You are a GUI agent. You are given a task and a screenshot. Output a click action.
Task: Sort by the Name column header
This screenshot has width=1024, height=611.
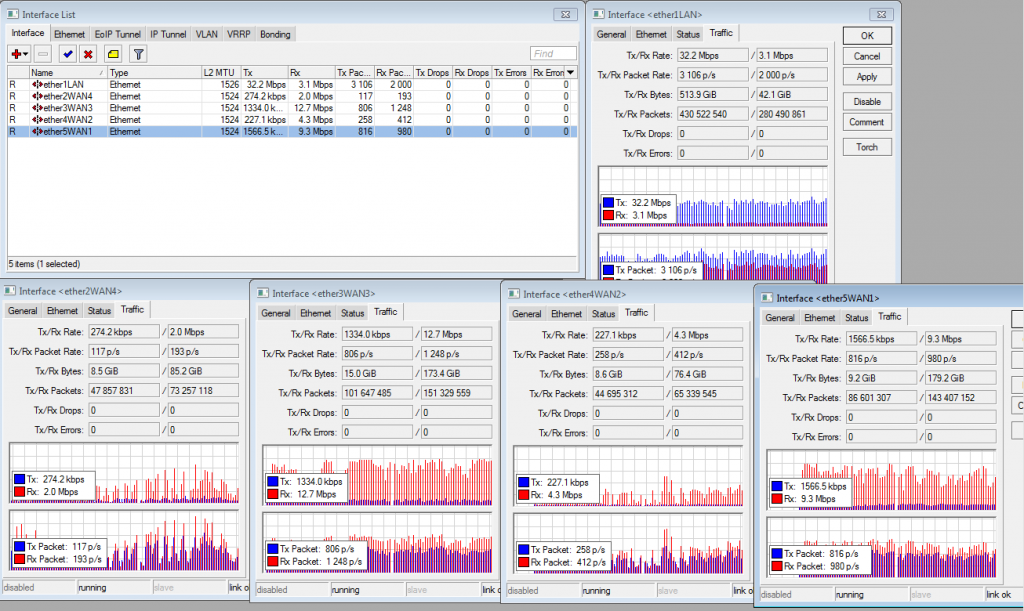click(67, 72)
